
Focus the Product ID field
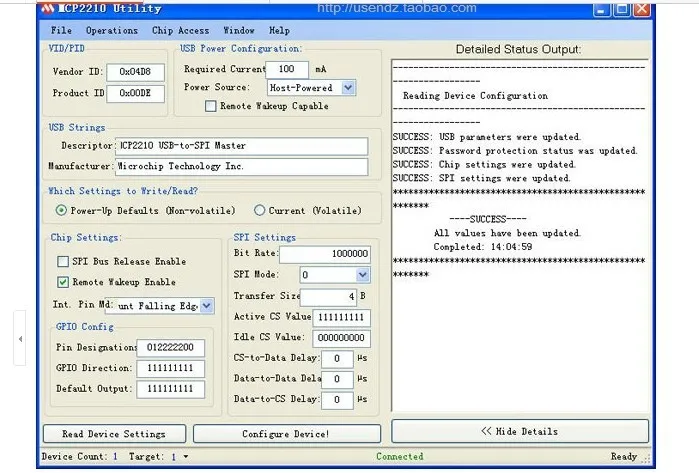pyautogui.click(x=136, y=93)
